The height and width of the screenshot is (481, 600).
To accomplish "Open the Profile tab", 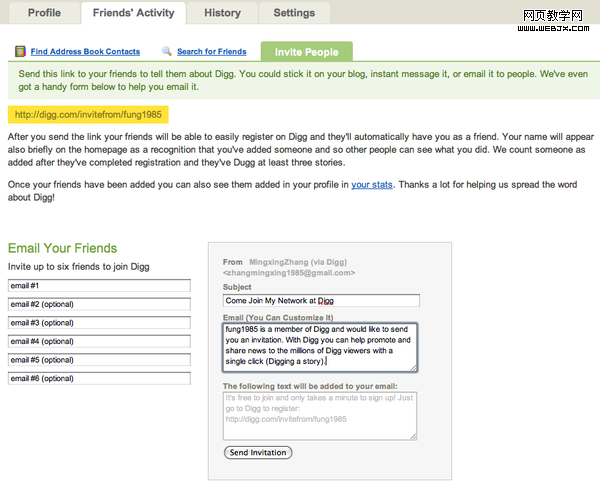I will (x=42, y=13).
